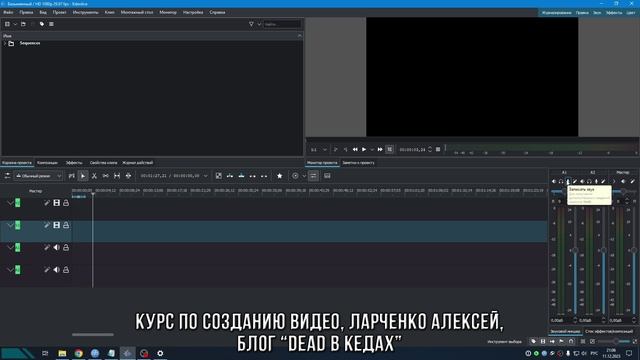Mute the first audio track speaker icon

[56, 247]
